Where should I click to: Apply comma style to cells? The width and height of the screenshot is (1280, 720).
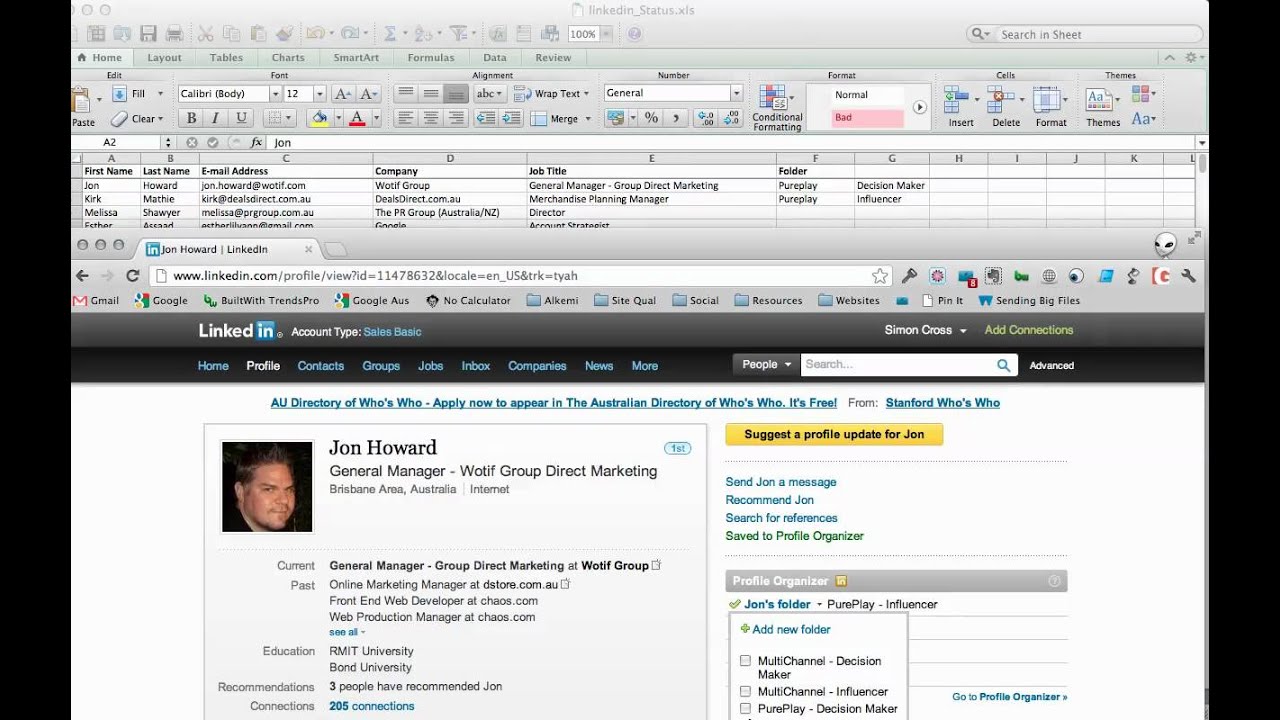coord(676,118)
